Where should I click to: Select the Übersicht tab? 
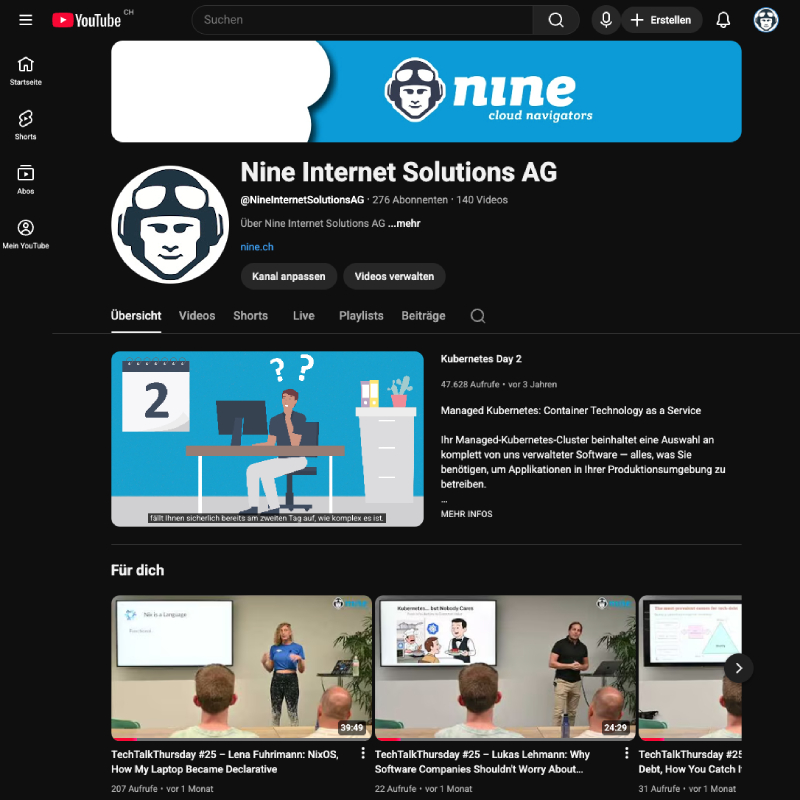coord(136,316)
